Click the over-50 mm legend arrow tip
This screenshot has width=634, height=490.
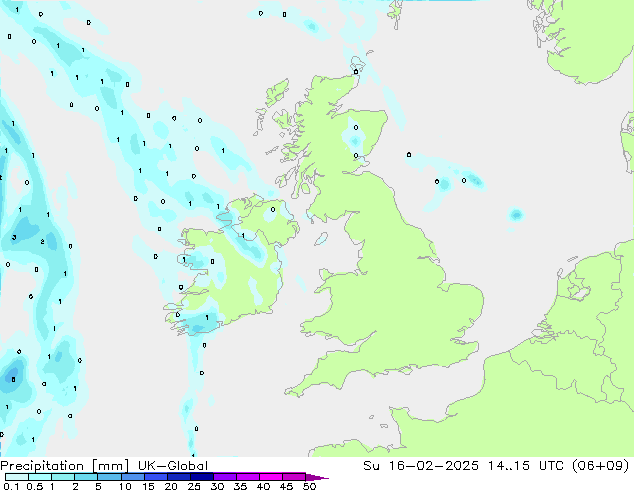pos(317,477)
